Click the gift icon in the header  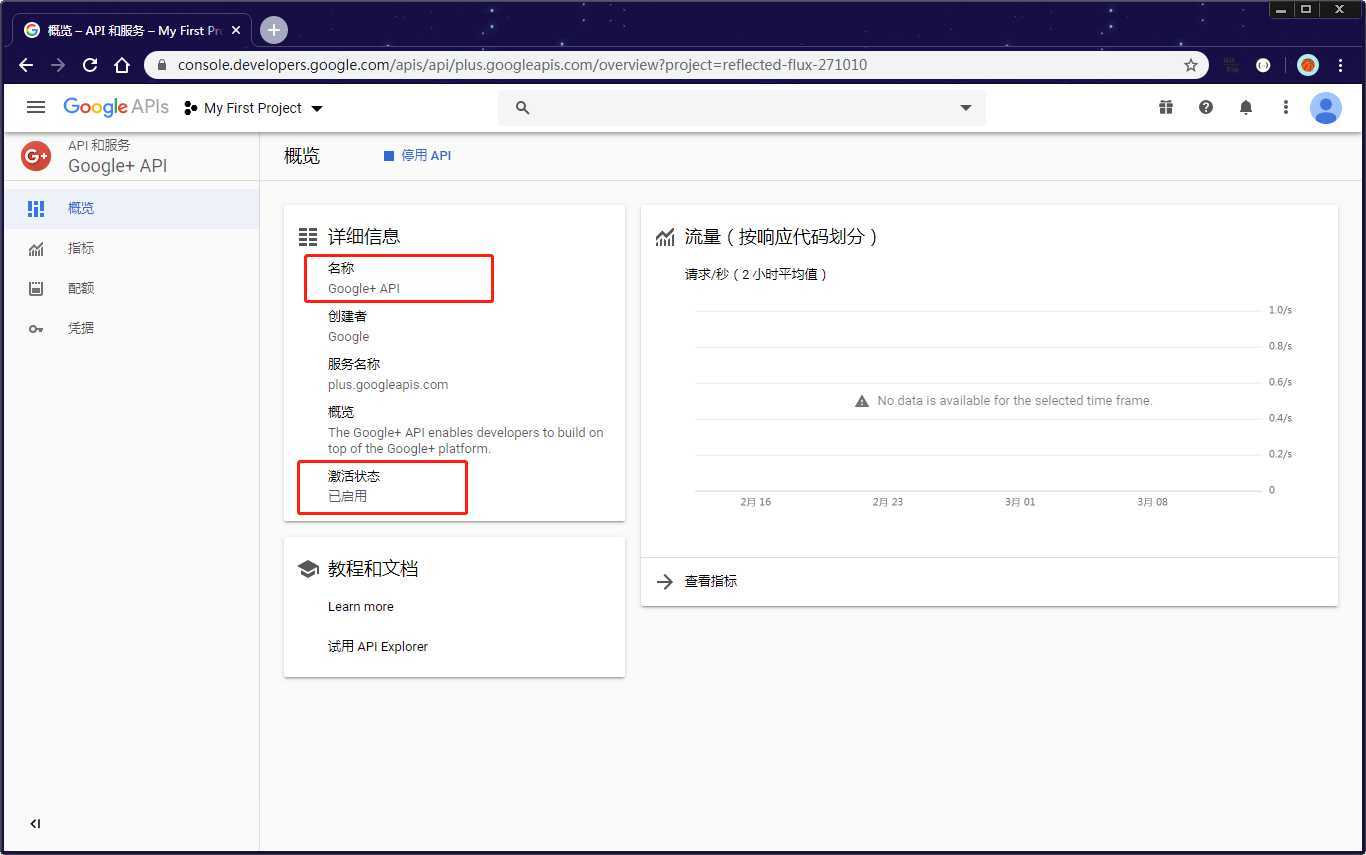pyautogui.click(x=1166, y=107)
